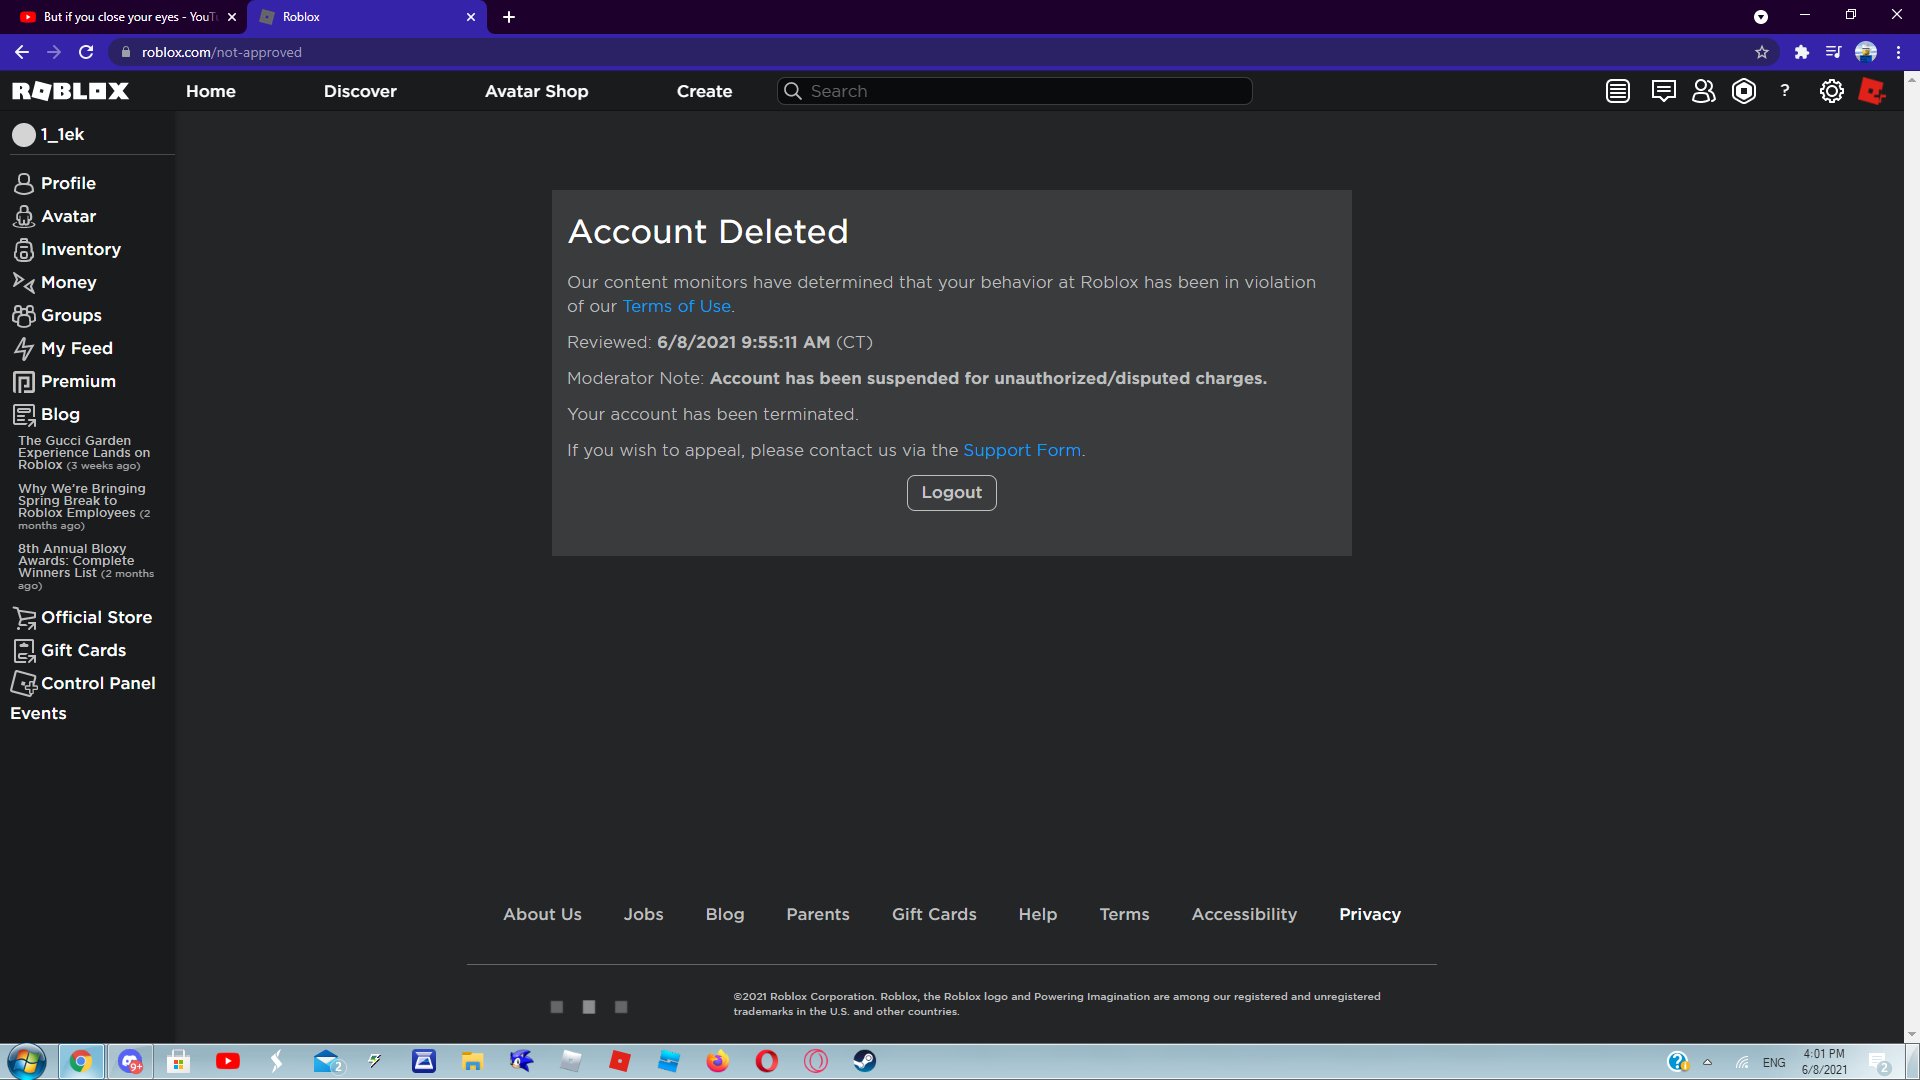Open the settings gear icon in header
The width and height of the screenshot is (1920, 1080).
coord(1831,91)
